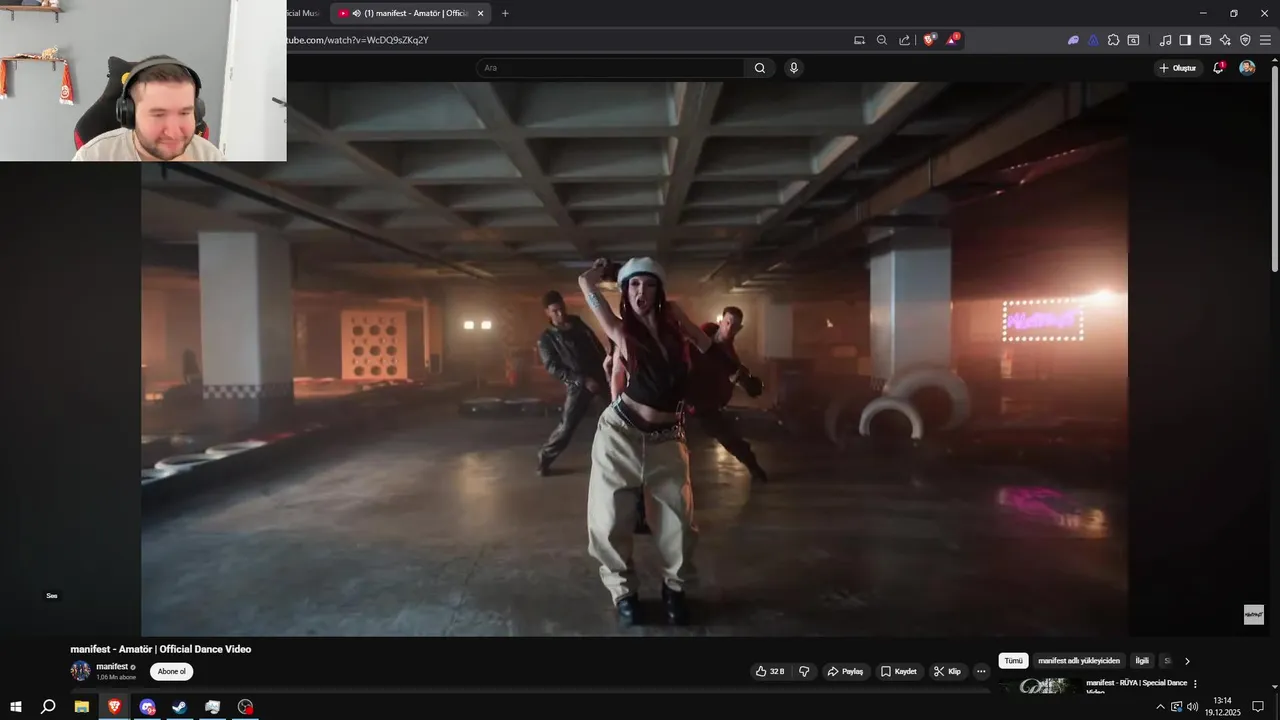This screenshot has height=720, width=1280.
Task: Install page as app from address bar
Action: [859, 40]
